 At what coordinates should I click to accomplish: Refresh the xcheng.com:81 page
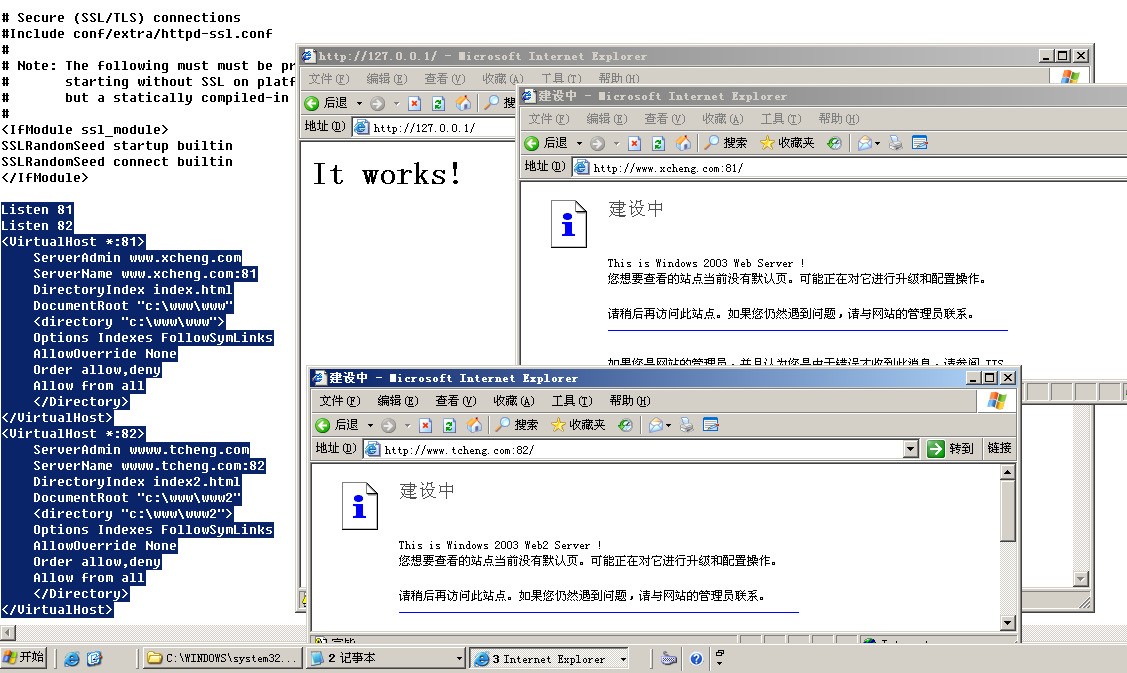pos(658,143)
